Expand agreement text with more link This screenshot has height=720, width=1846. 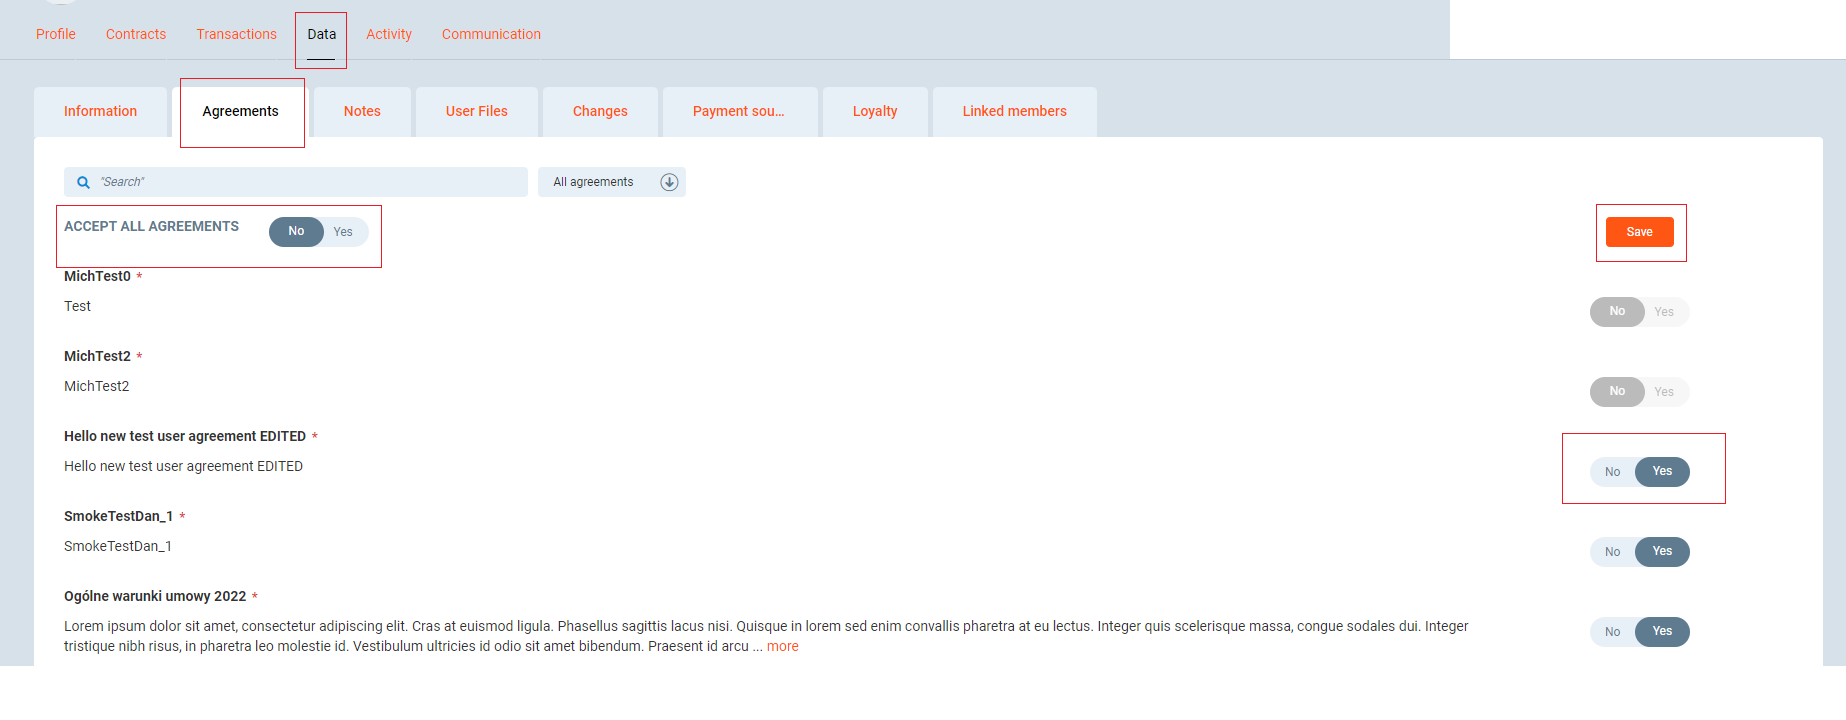click(782, 647)
